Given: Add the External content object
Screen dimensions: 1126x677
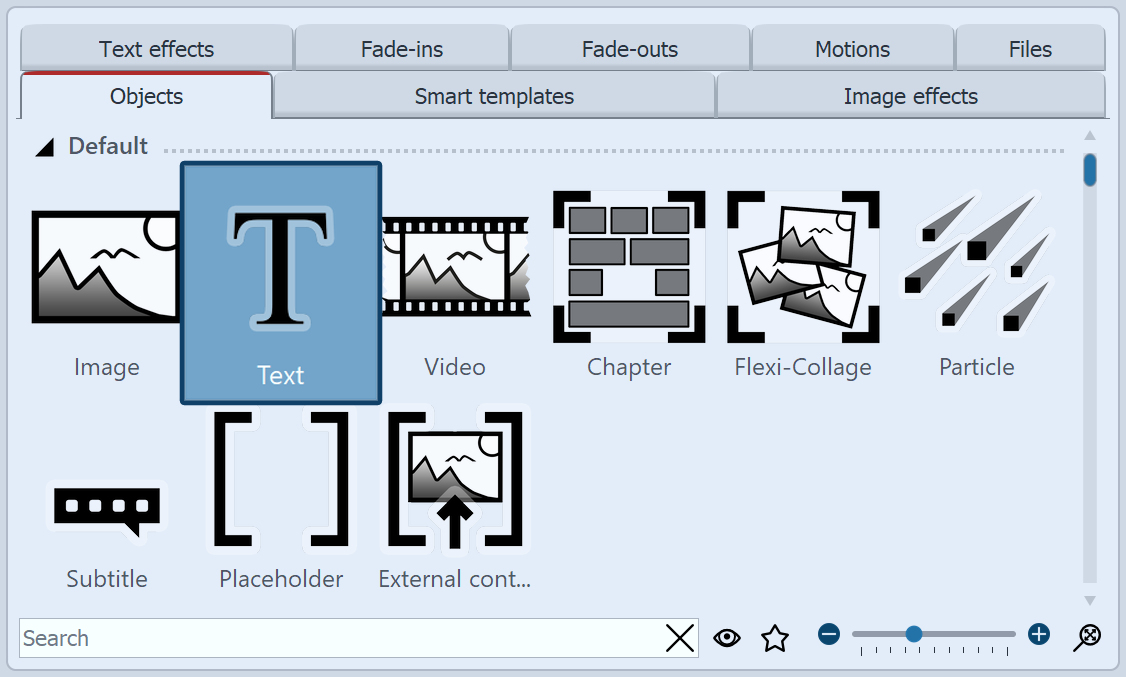Looking at the screenshot, I should click(455, 478).
